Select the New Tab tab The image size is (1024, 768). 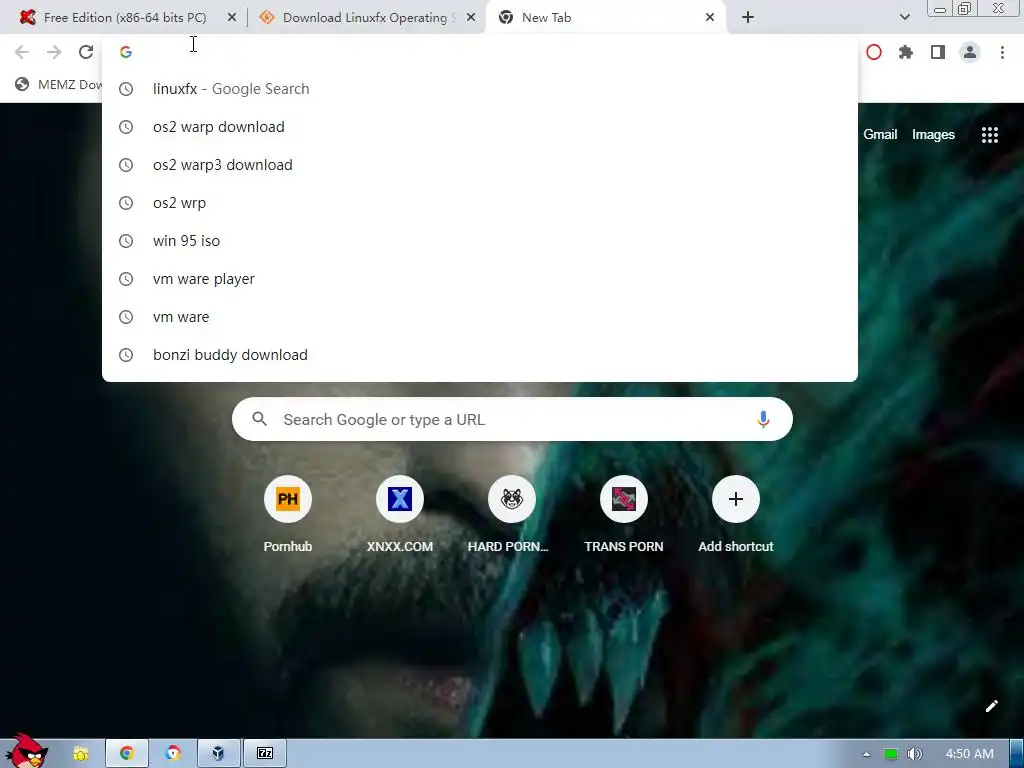[x=605, y=18]
